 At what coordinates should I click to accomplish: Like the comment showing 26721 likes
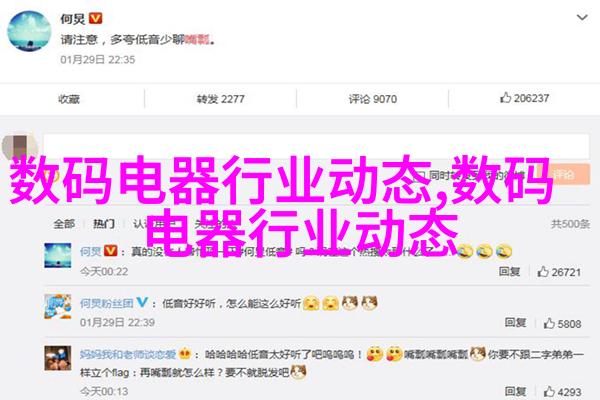[x=559, y=272]
